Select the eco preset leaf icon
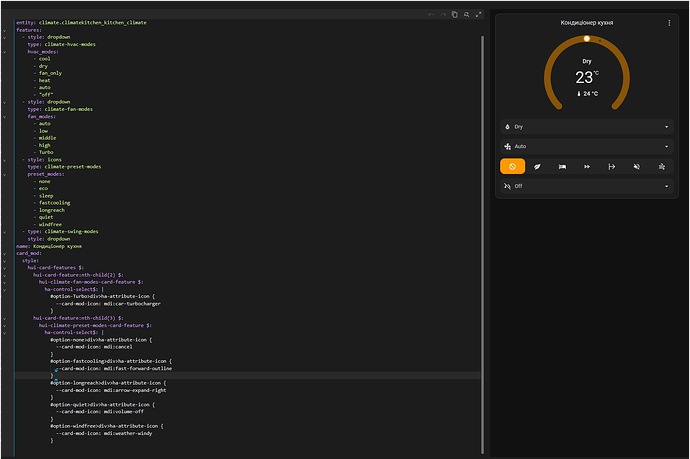 537,166
